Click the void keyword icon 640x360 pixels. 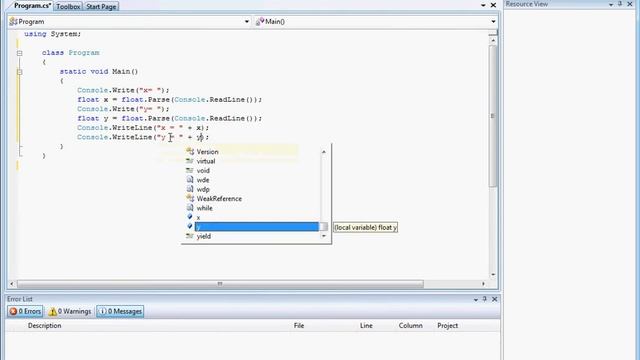[190, 170]
